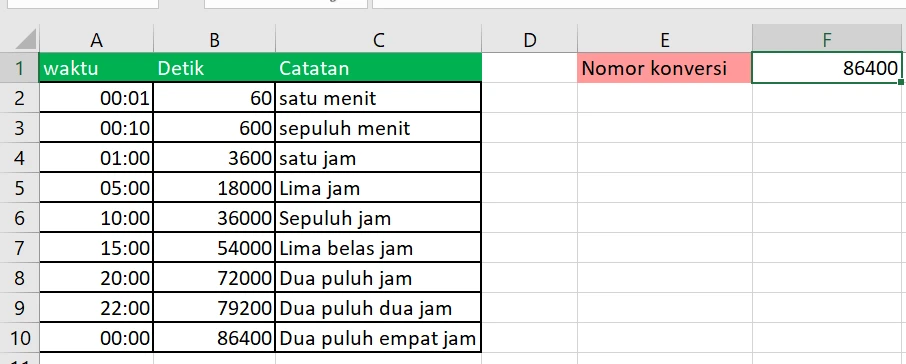This screenshot has height=364, width=906.
Task: Select row 5 header
Action: point(20,188)
